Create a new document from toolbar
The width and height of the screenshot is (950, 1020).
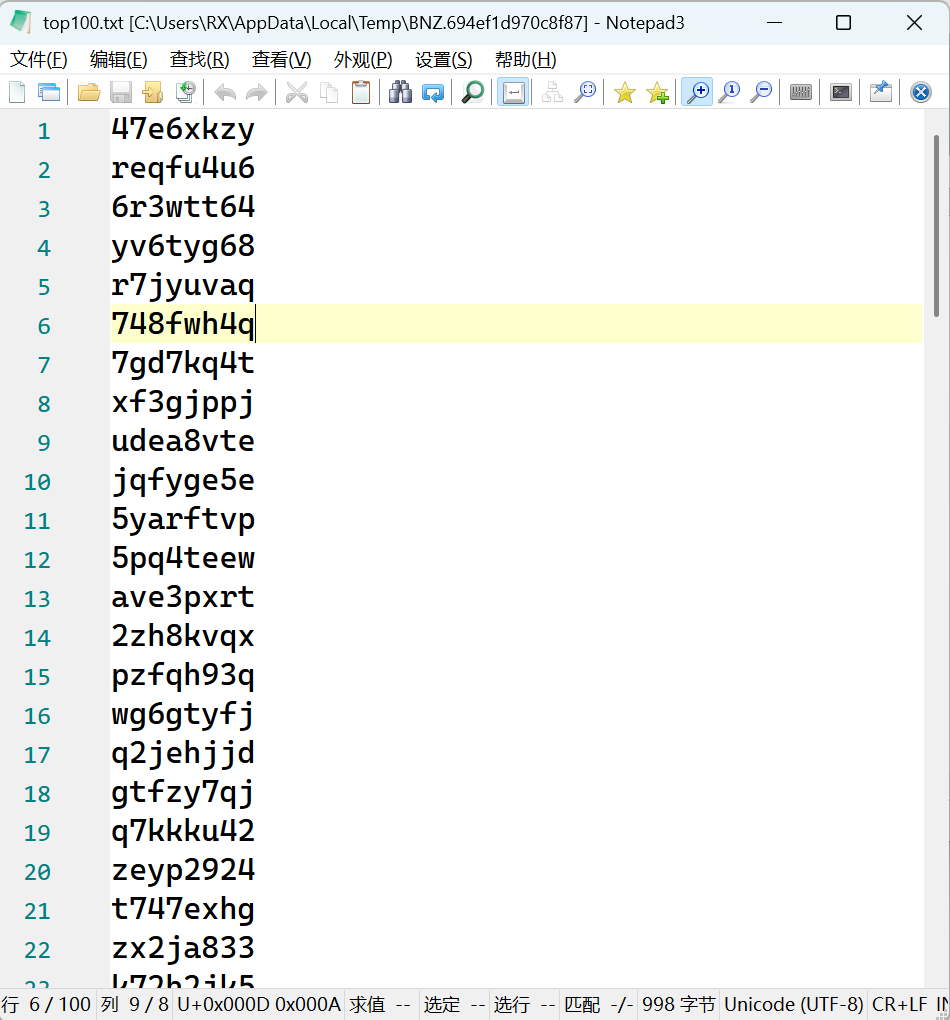[x=17, y=93]
